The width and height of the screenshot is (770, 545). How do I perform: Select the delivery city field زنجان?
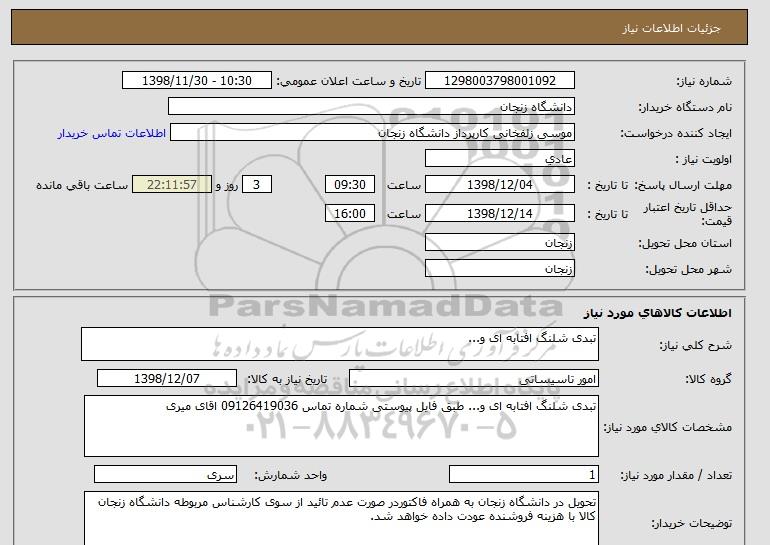point(499,269)
